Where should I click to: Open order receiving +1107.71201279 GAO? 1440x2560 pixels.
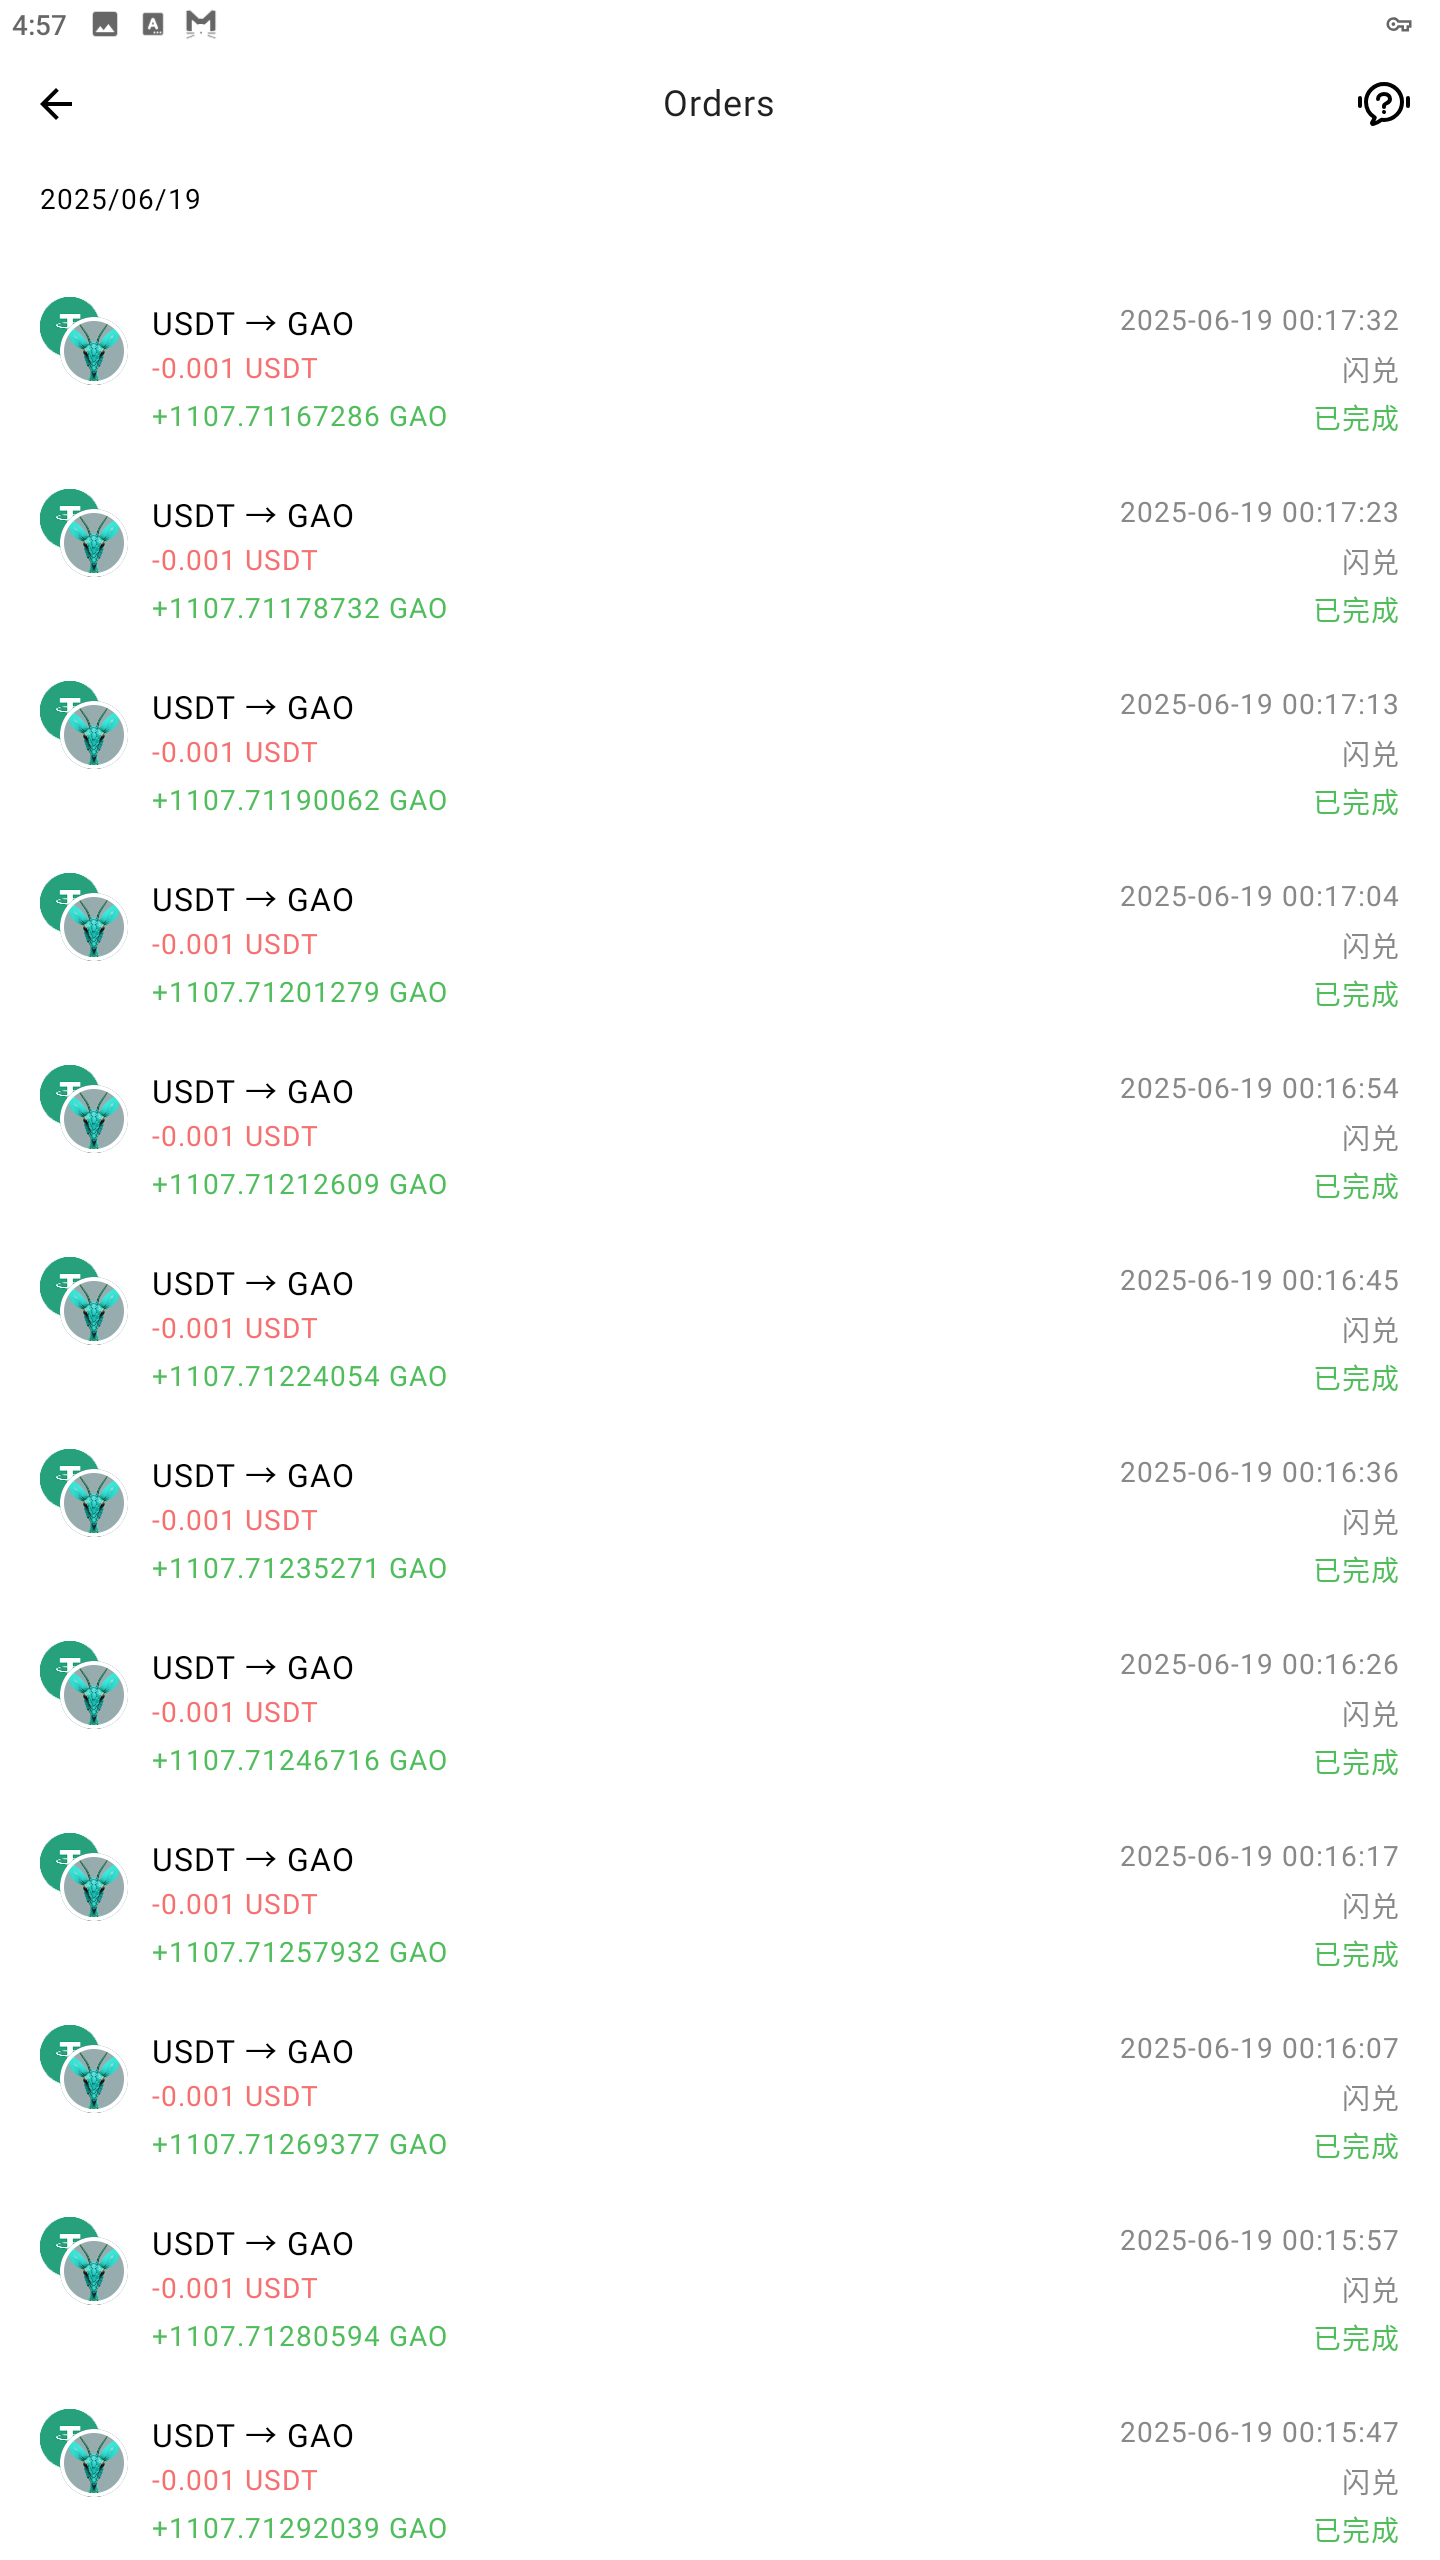[x=720, y=944]
